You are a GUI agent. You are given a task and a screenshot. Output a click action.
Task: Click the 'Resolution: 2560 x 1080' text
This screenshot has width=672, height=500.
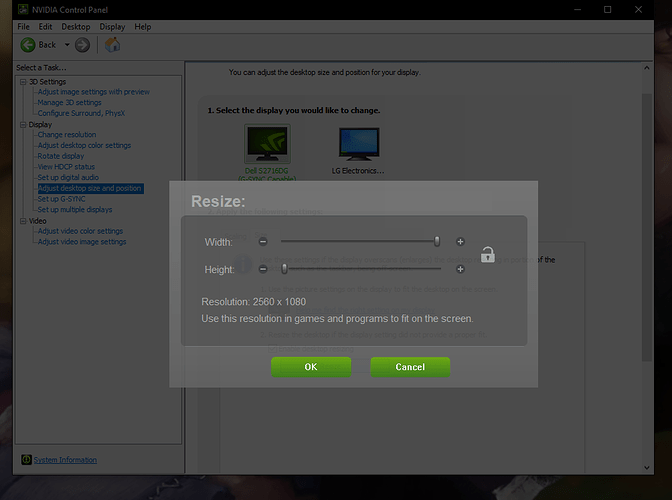(x=254, y=302)
